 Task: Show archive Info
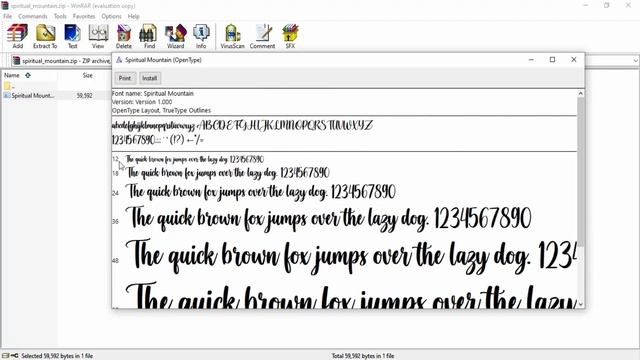pos(201,36)
